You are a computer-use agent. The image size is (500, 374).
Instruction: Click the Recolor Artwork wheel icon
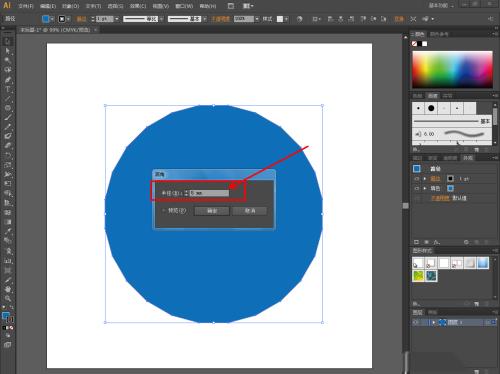299,19
